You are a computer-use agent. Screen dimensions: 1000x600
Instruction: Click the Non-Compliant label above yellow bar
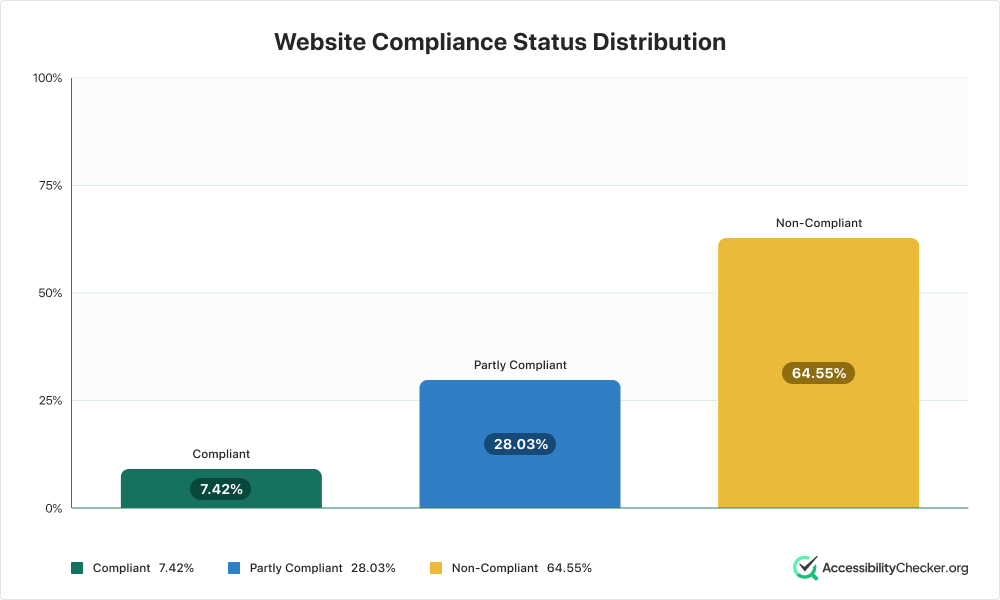coord(819,223)
